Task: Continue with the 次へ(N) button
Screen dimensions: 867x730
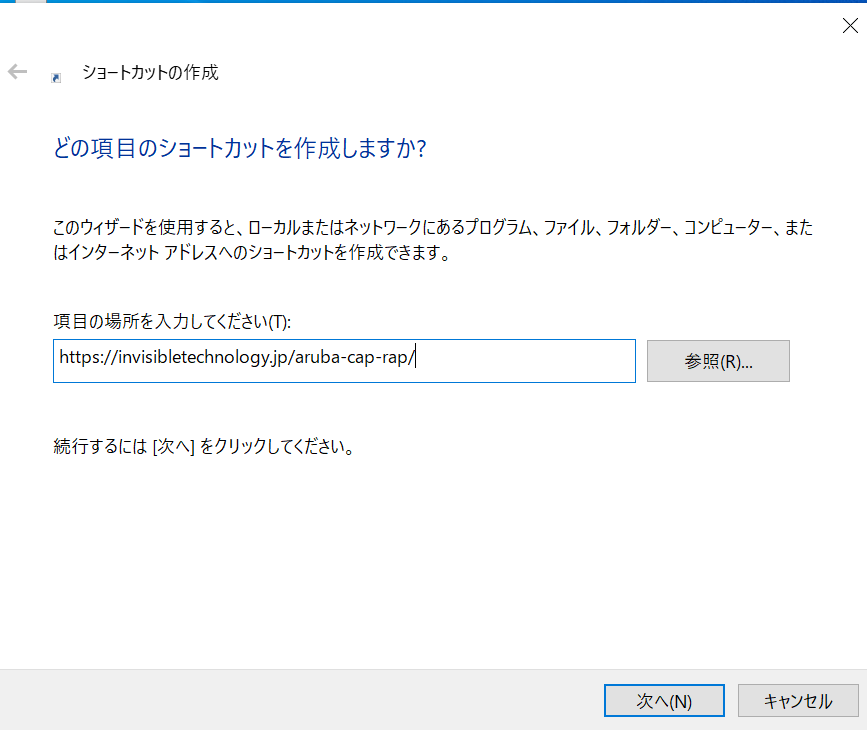Action: 664,701
